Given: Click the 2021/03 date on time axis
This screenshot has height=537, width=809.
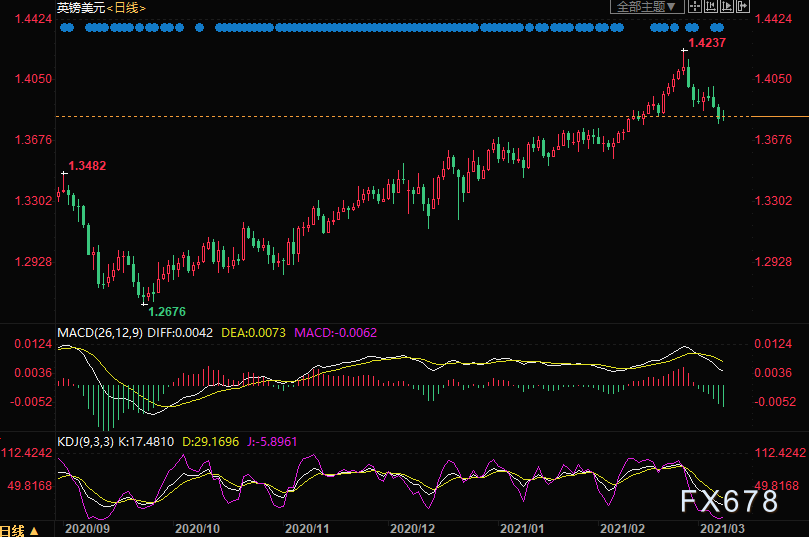Looking at the screenshot, I should 722,529.
